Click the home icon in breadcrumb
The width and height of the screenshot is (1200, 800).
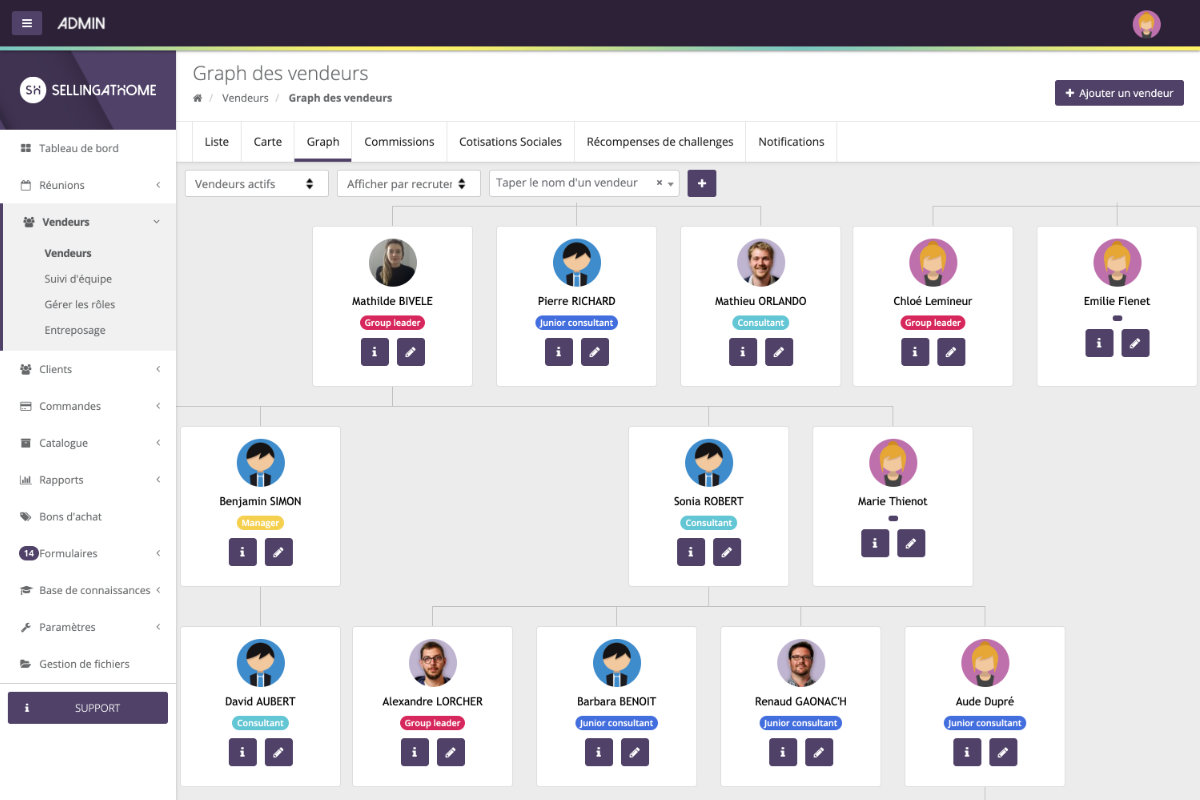(198, 98)
